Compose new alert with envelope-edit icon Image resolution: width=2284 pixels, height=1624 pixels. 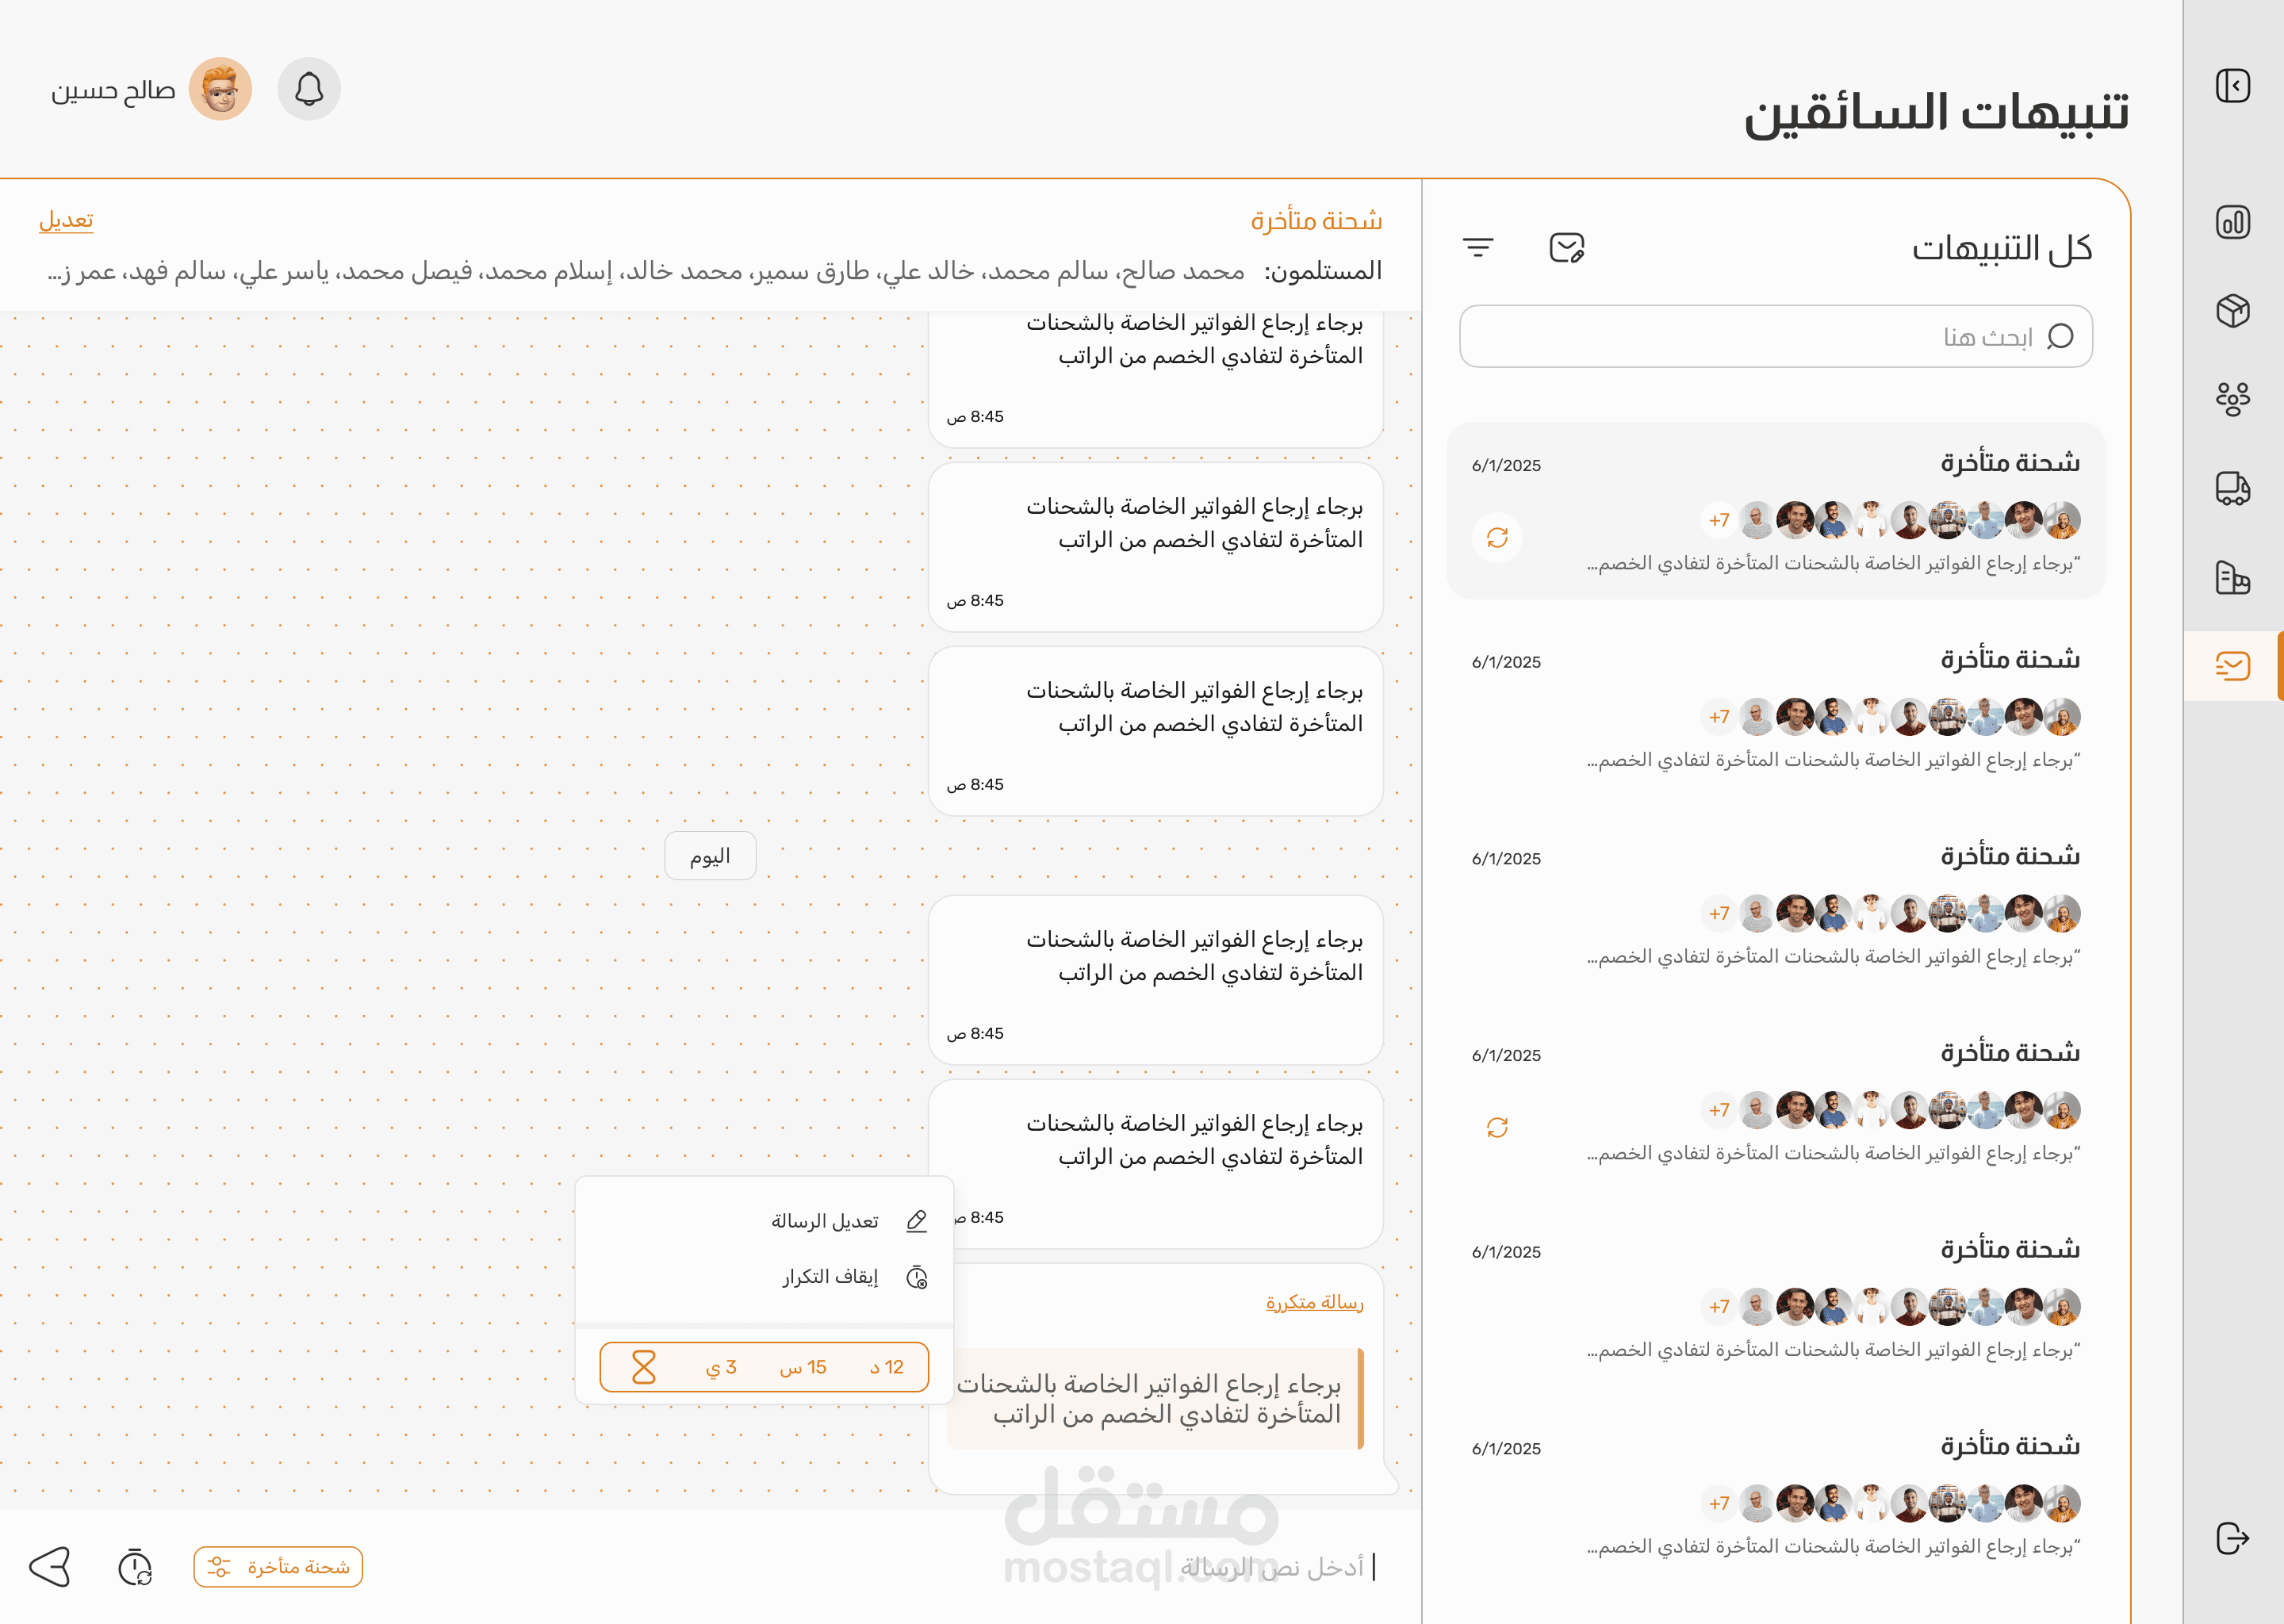pyautogui.click(x=1566, y=247)
